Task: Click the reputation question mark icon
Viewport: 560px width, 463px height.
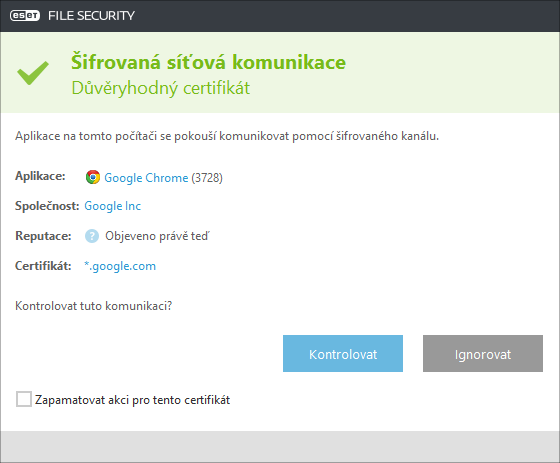Action: (92, 236)
